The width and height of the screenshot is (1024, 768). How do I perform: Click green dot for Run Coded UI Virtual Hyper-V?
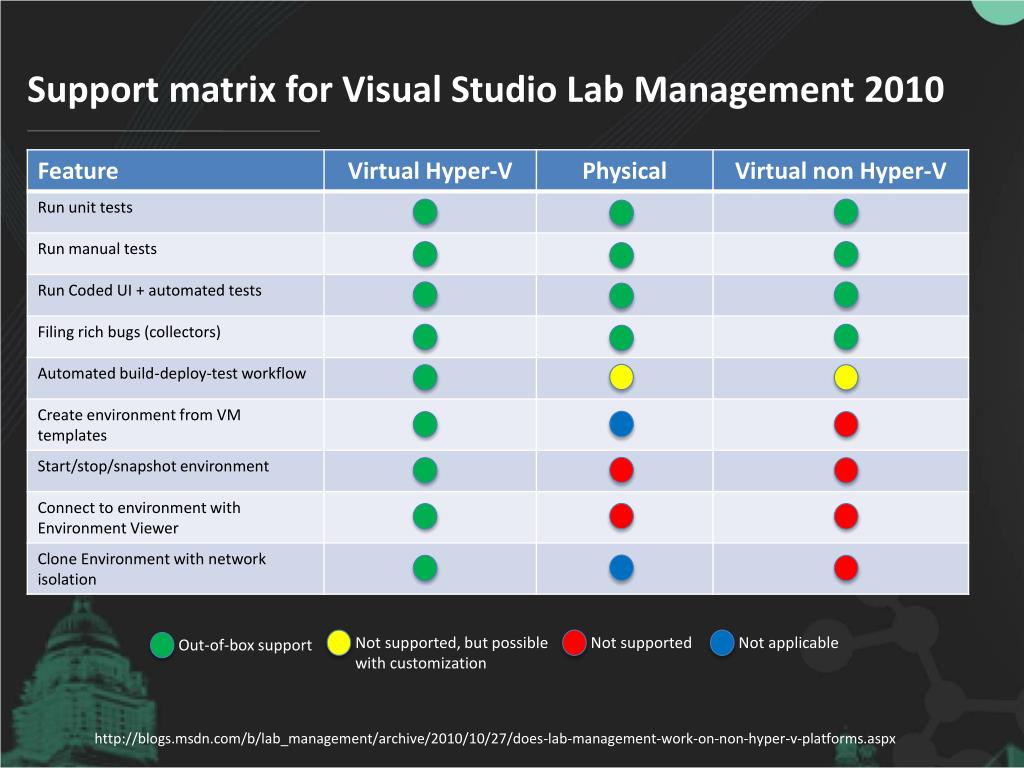(x=425, y=295)
